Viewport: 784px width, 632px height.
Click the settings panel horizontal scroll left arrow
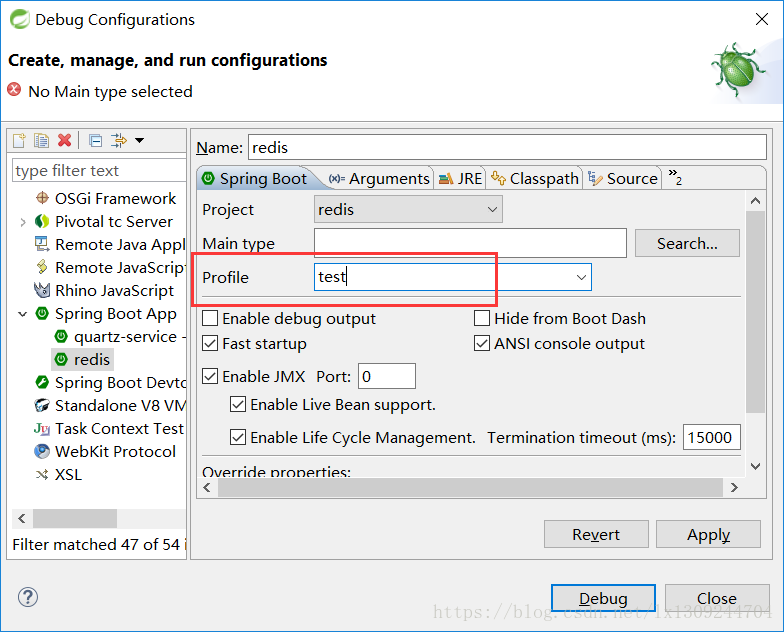click(x=208, y=488)
